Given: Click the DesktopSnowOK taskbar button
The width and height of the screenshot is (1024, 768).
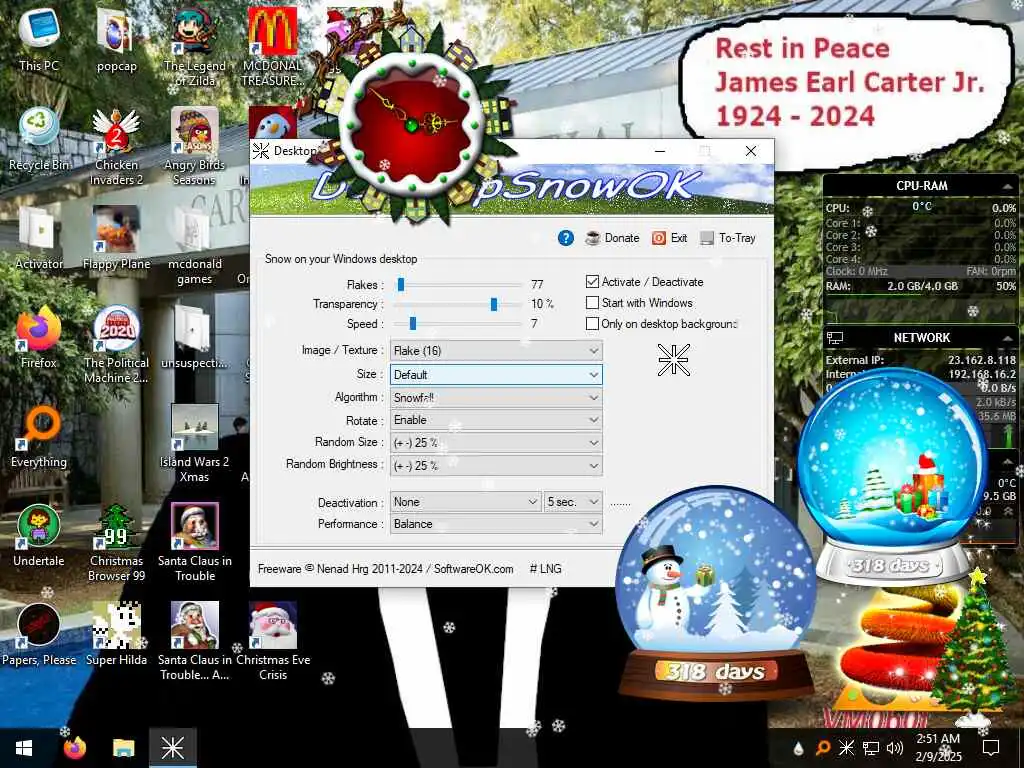Looking at the screenshot, I should click(x=173, y=748).
